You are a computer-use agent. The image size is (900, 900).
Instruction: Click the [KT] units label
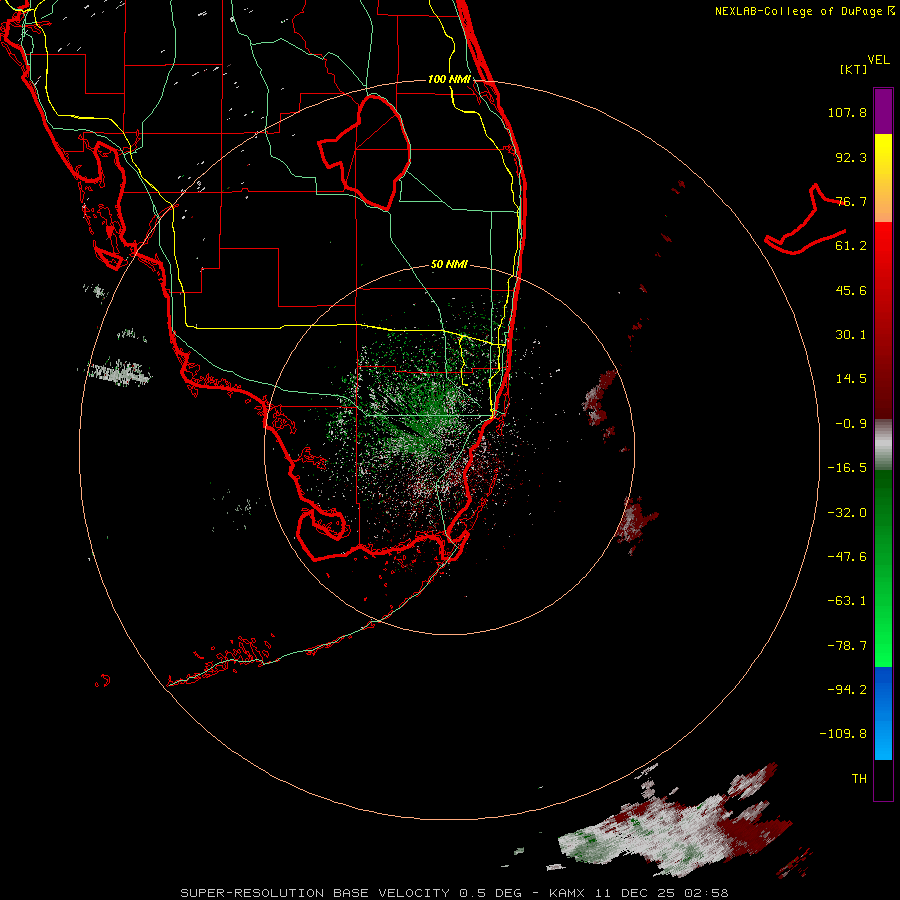[x=854, y=69]
